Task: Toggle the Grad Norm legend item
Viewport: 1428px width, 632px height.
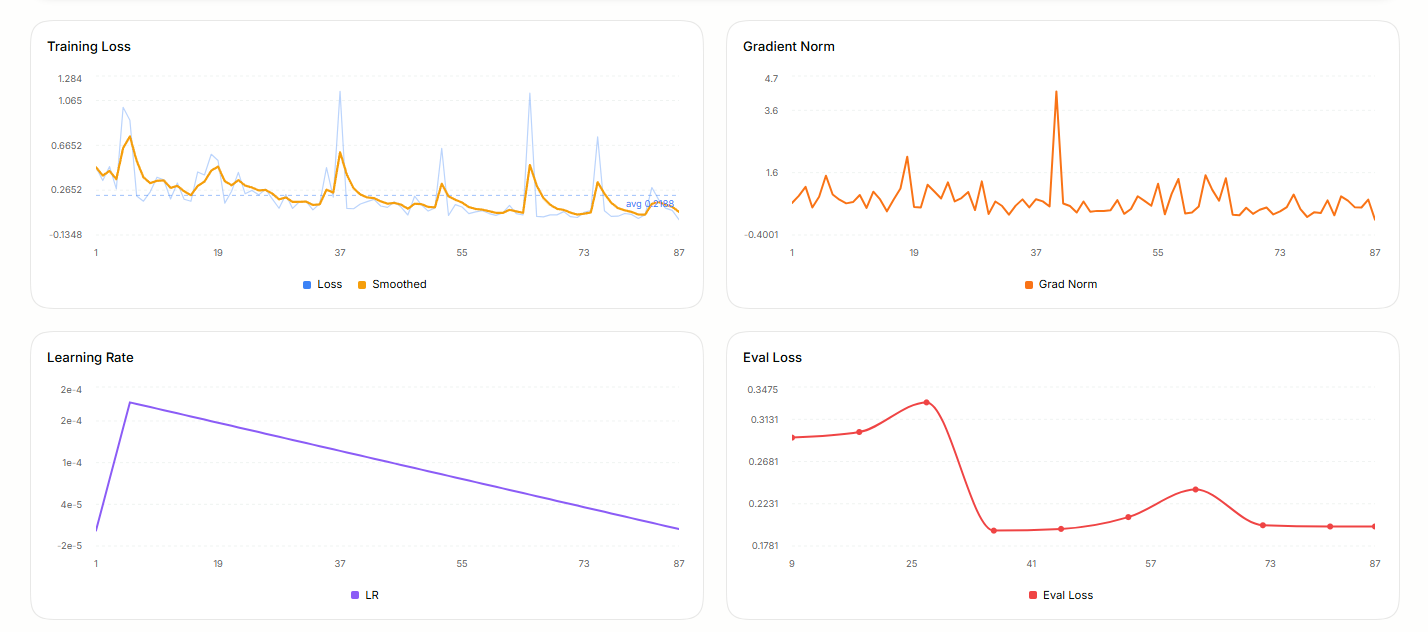Action: [1061, 284]
